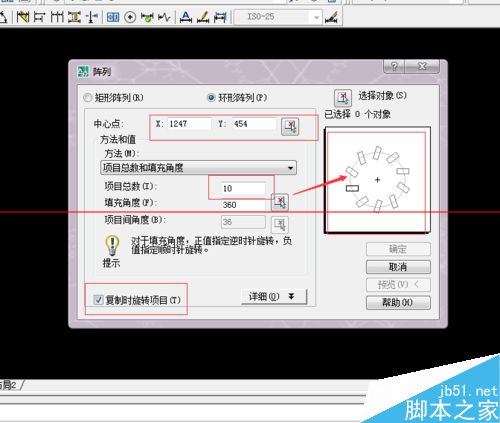Viewport: 500px width, 423px height.
Task: Click the Dimension Update icon
Action: coord(220,17)
